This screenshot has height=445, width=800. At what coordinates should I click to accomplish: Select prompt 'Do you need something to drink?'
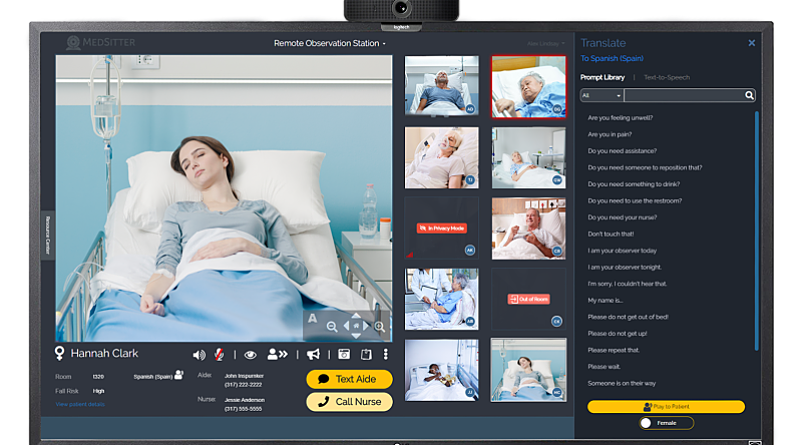(633, 184)
